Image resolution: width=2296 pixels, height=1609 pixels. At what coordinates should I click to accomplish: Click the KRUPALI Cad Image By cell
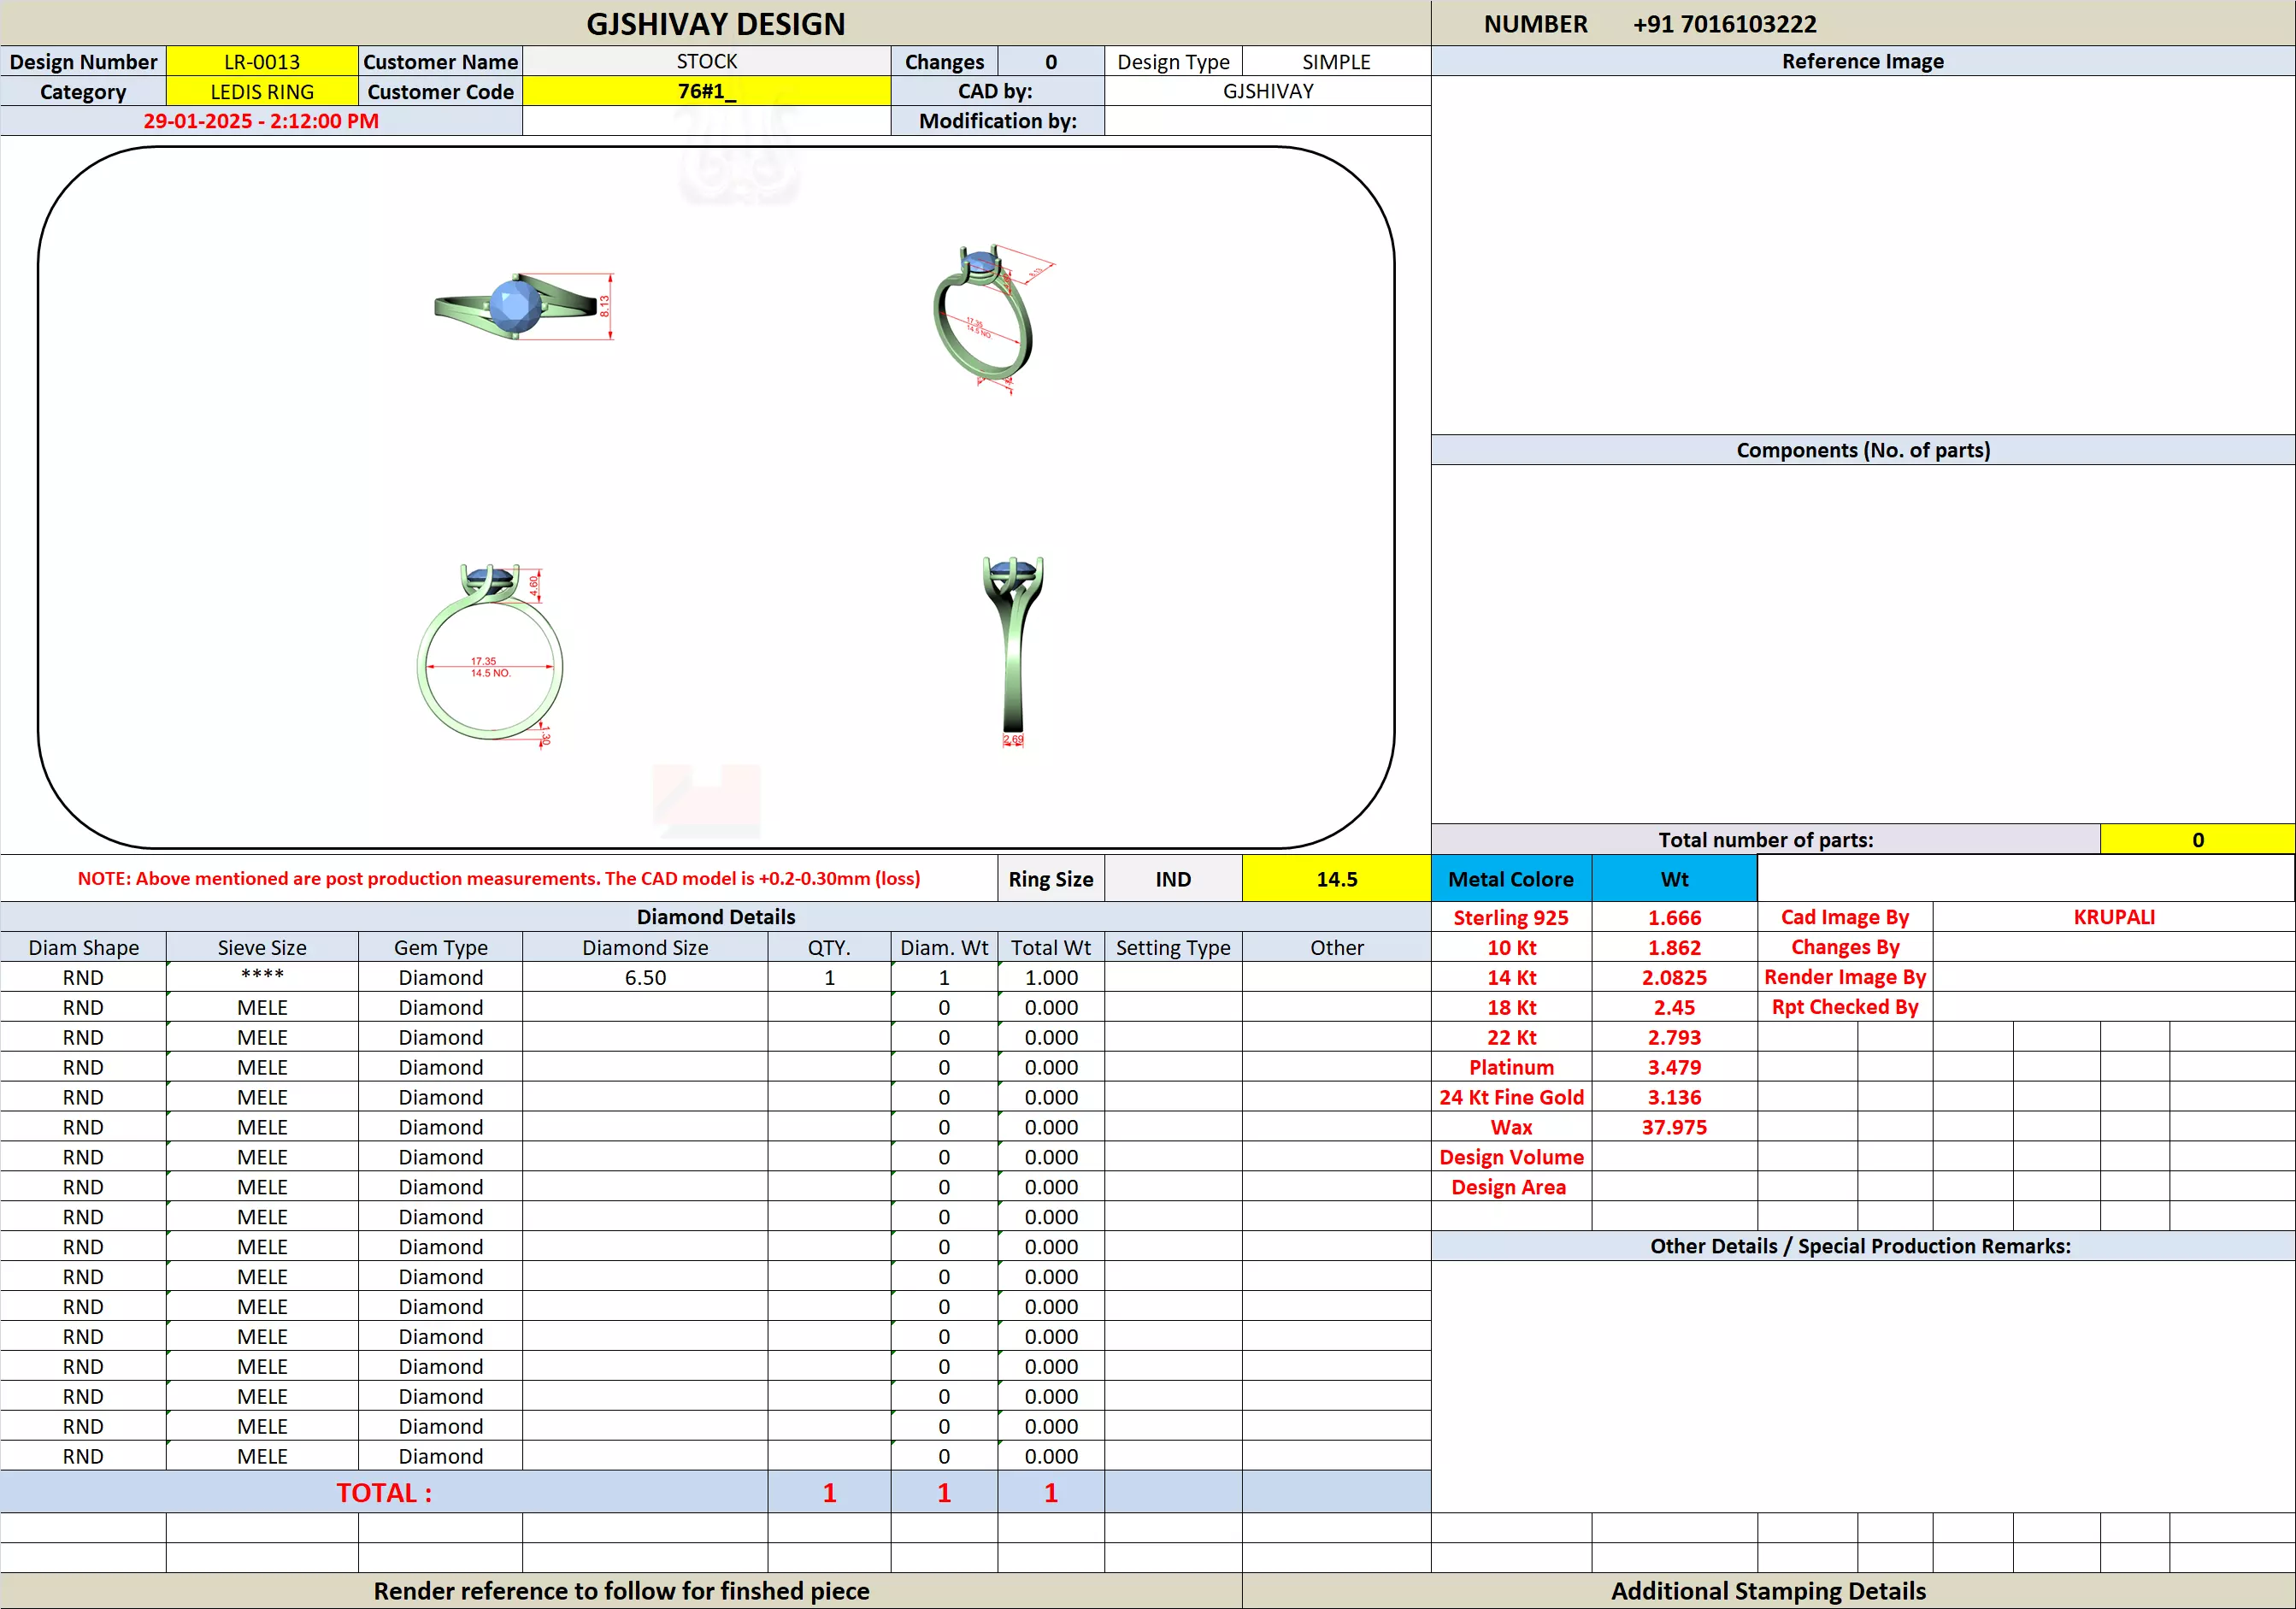[2113, 917]
